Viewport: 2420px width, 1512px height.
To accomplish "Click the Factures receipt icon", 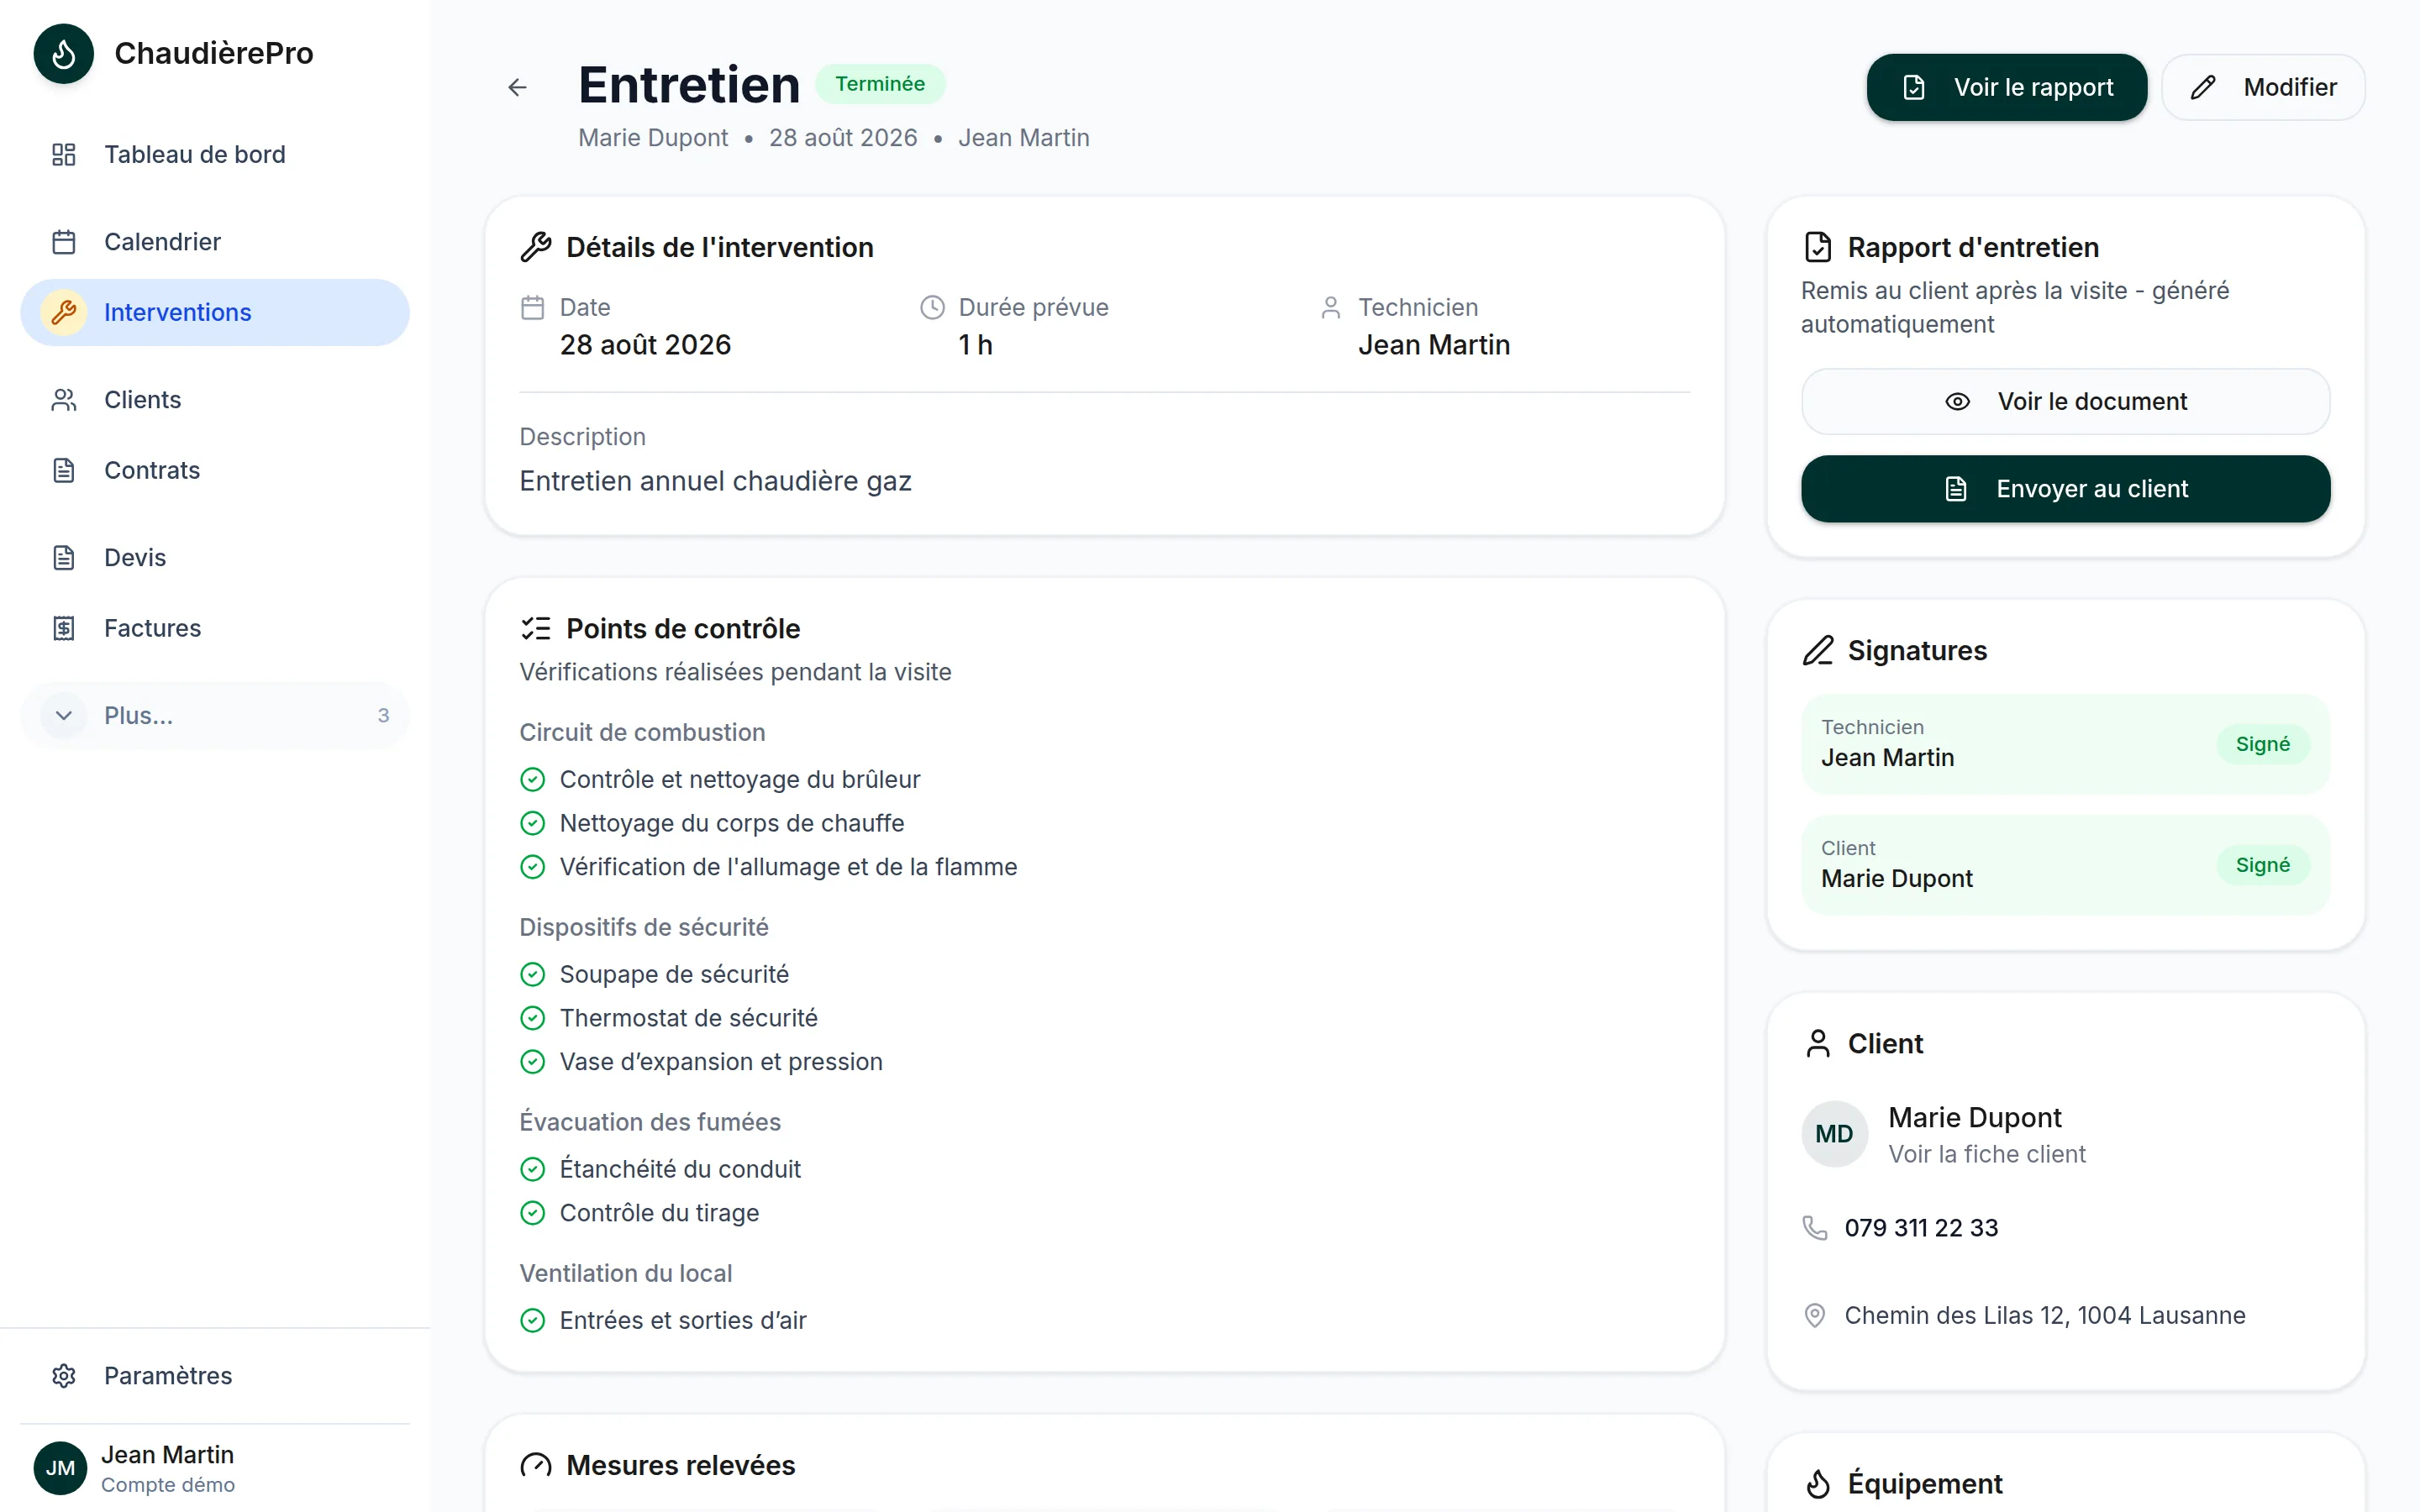I will (64, 628).
